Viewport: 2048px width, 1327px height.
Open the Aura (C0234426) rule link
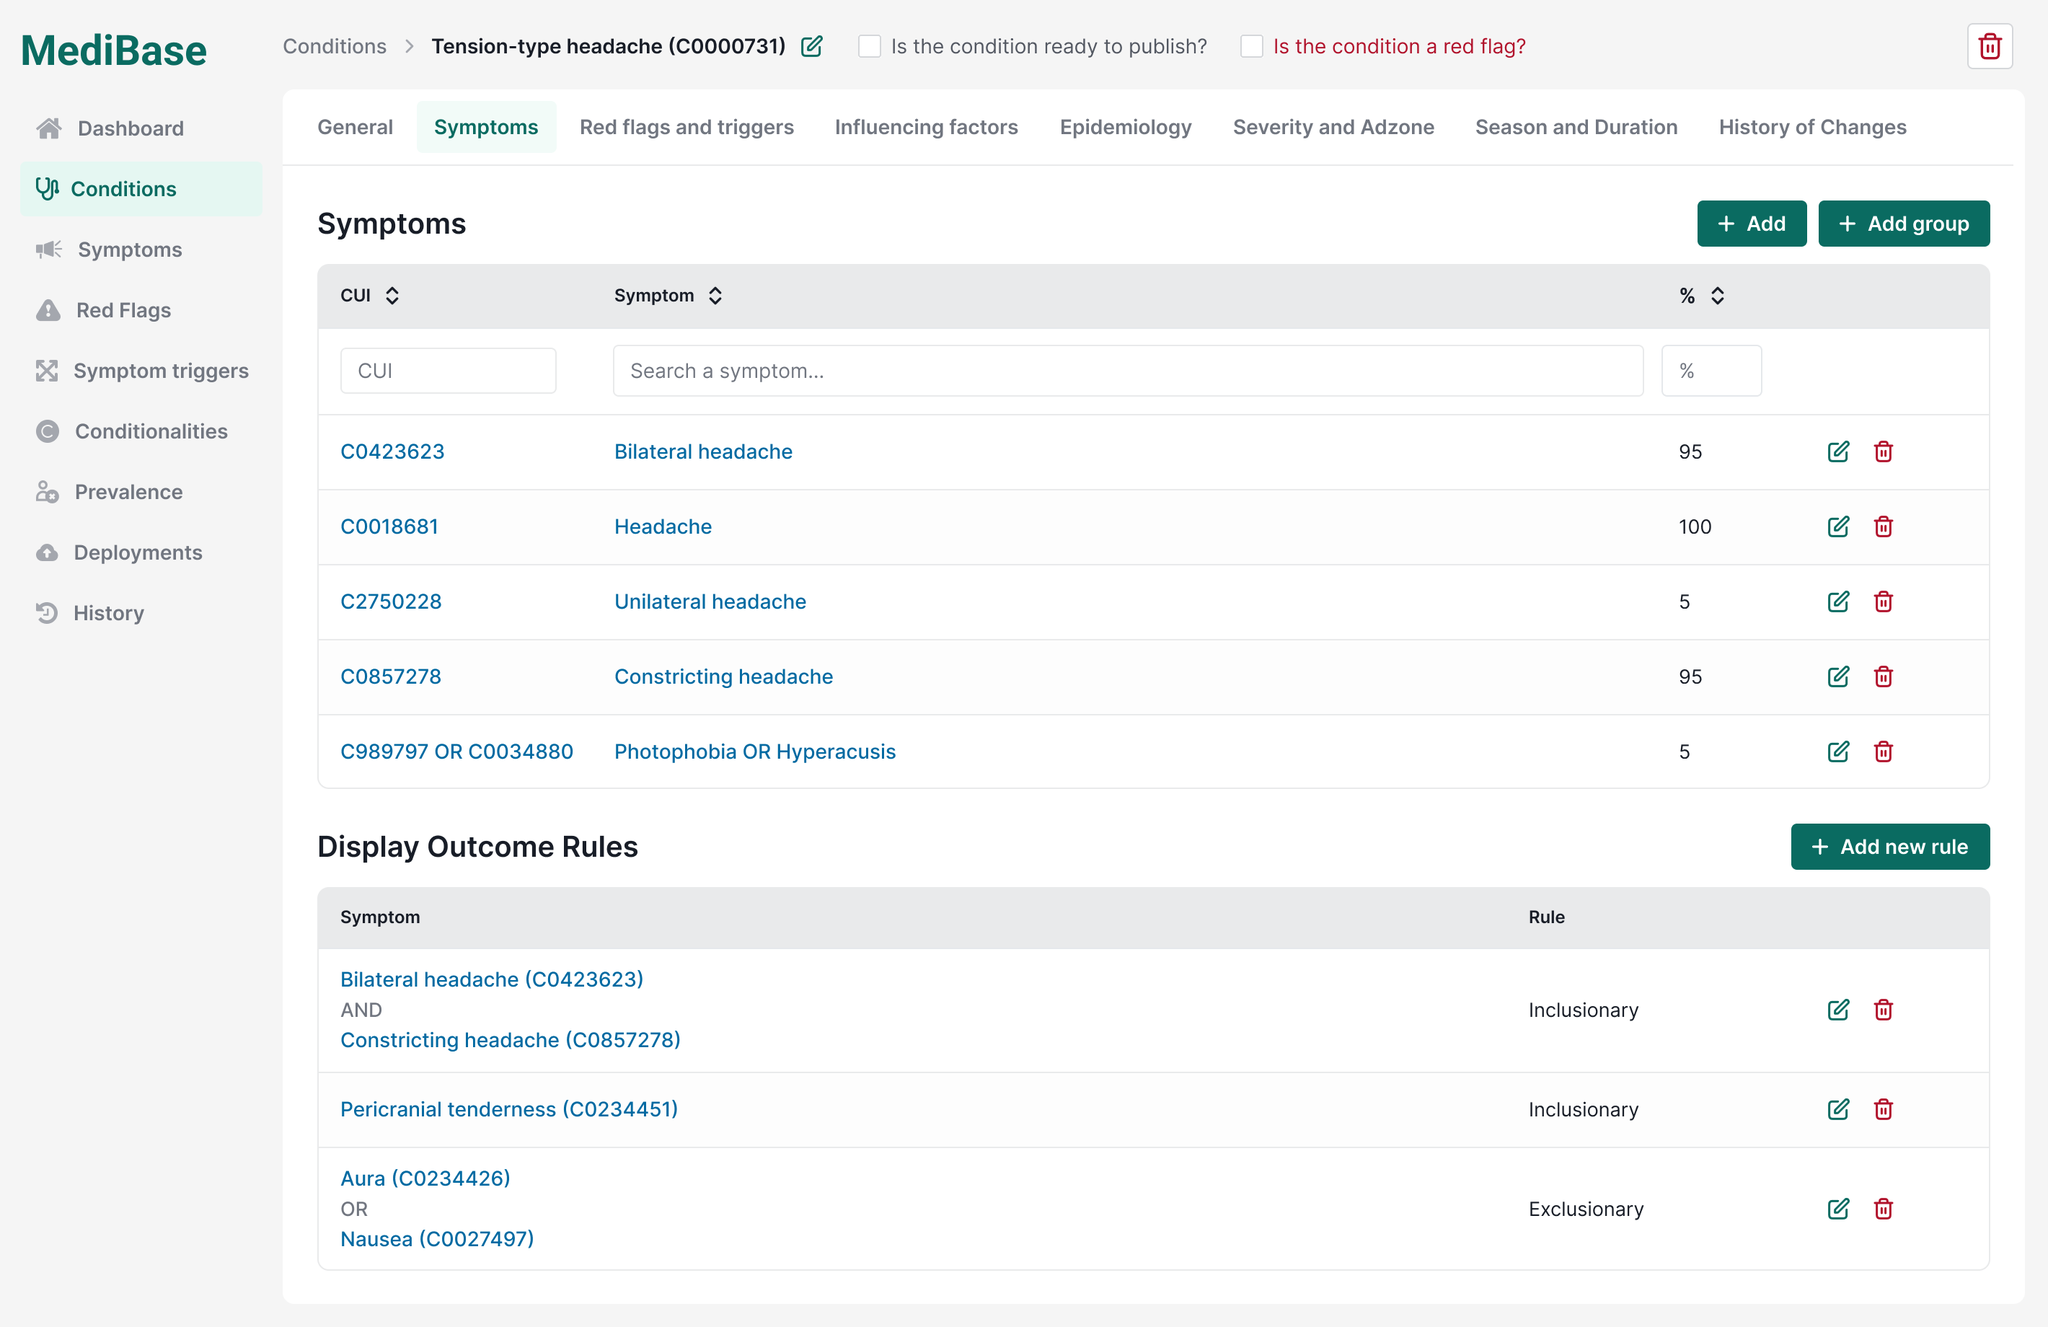coord(425,1178)
